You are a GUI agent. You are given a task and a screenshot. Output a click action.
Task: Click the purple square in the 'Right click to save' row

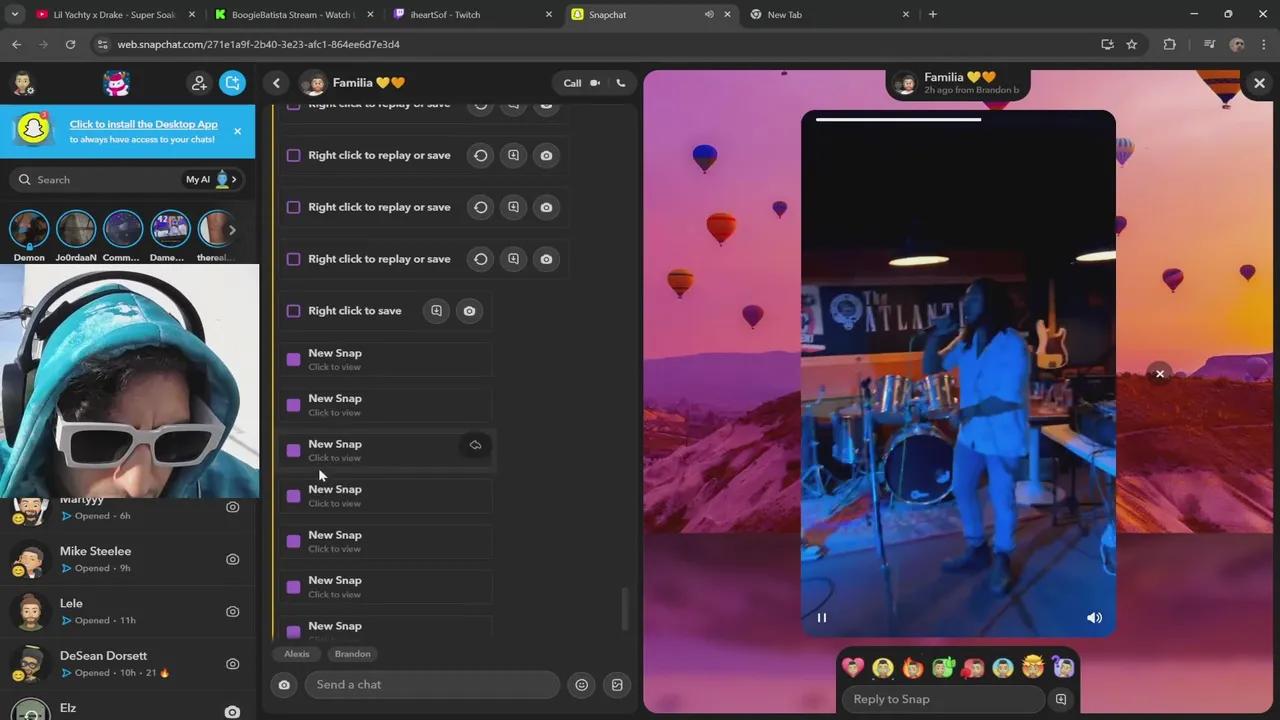coord(293,311)
